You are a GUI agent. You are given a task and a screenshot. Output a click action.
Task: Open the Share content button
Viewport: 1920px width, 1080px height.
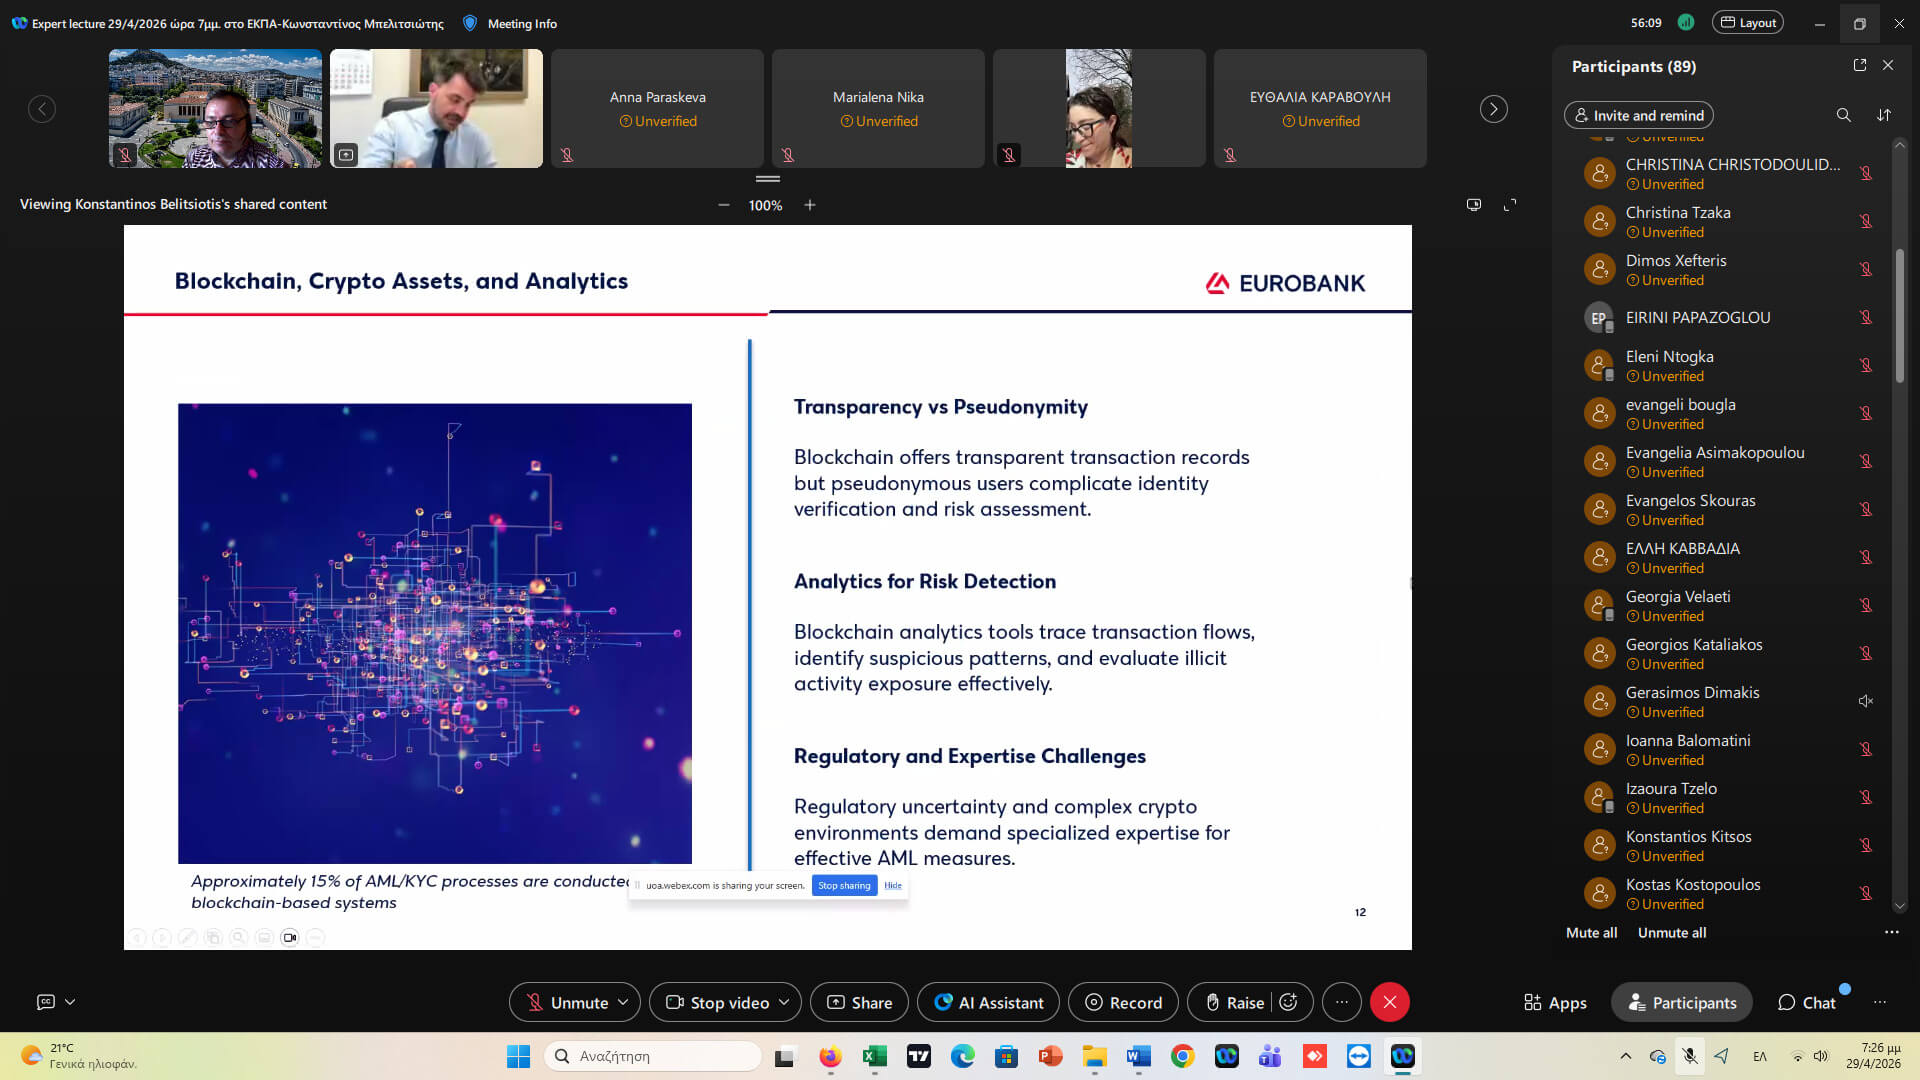pos(859,1002)
